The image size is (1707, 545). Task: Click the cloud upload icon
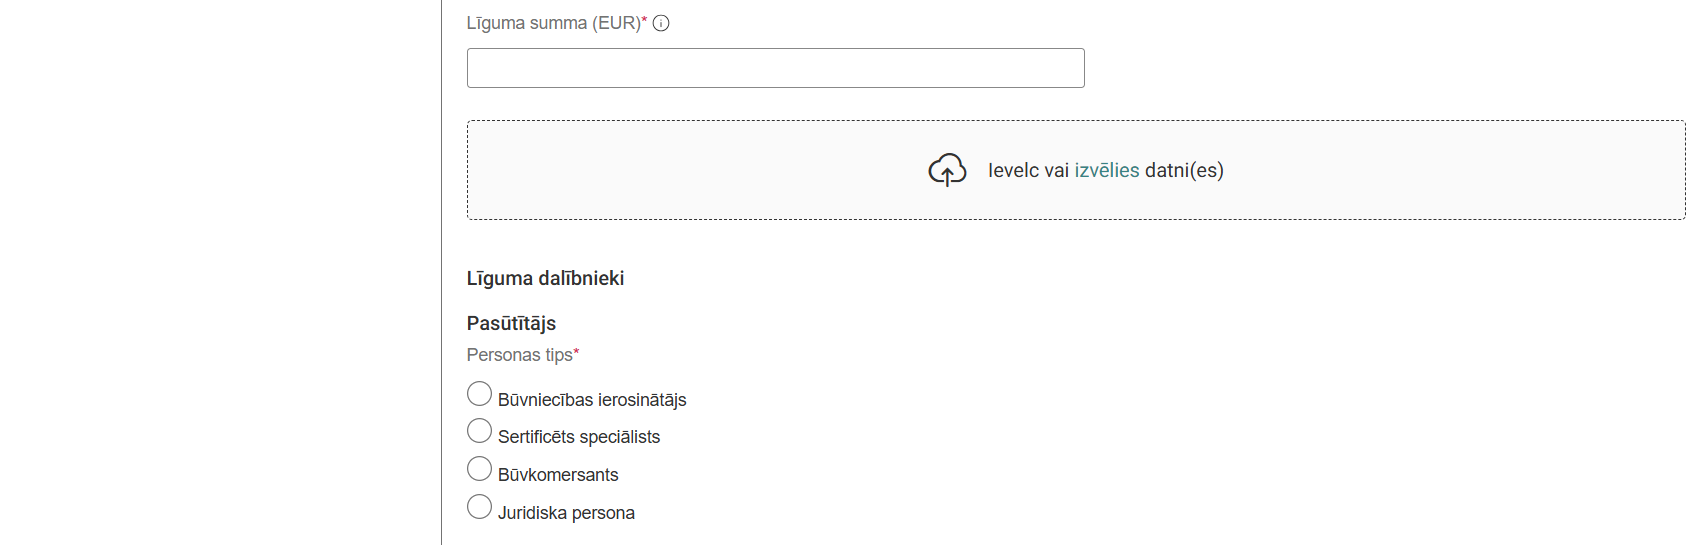coord(947,170)
